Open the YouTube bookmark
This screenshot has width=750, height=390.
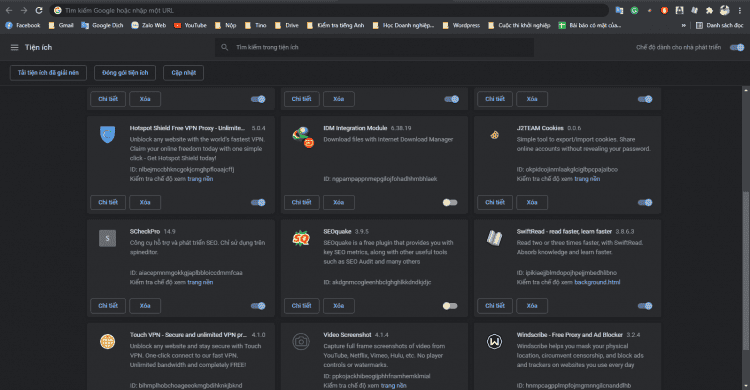190,25
